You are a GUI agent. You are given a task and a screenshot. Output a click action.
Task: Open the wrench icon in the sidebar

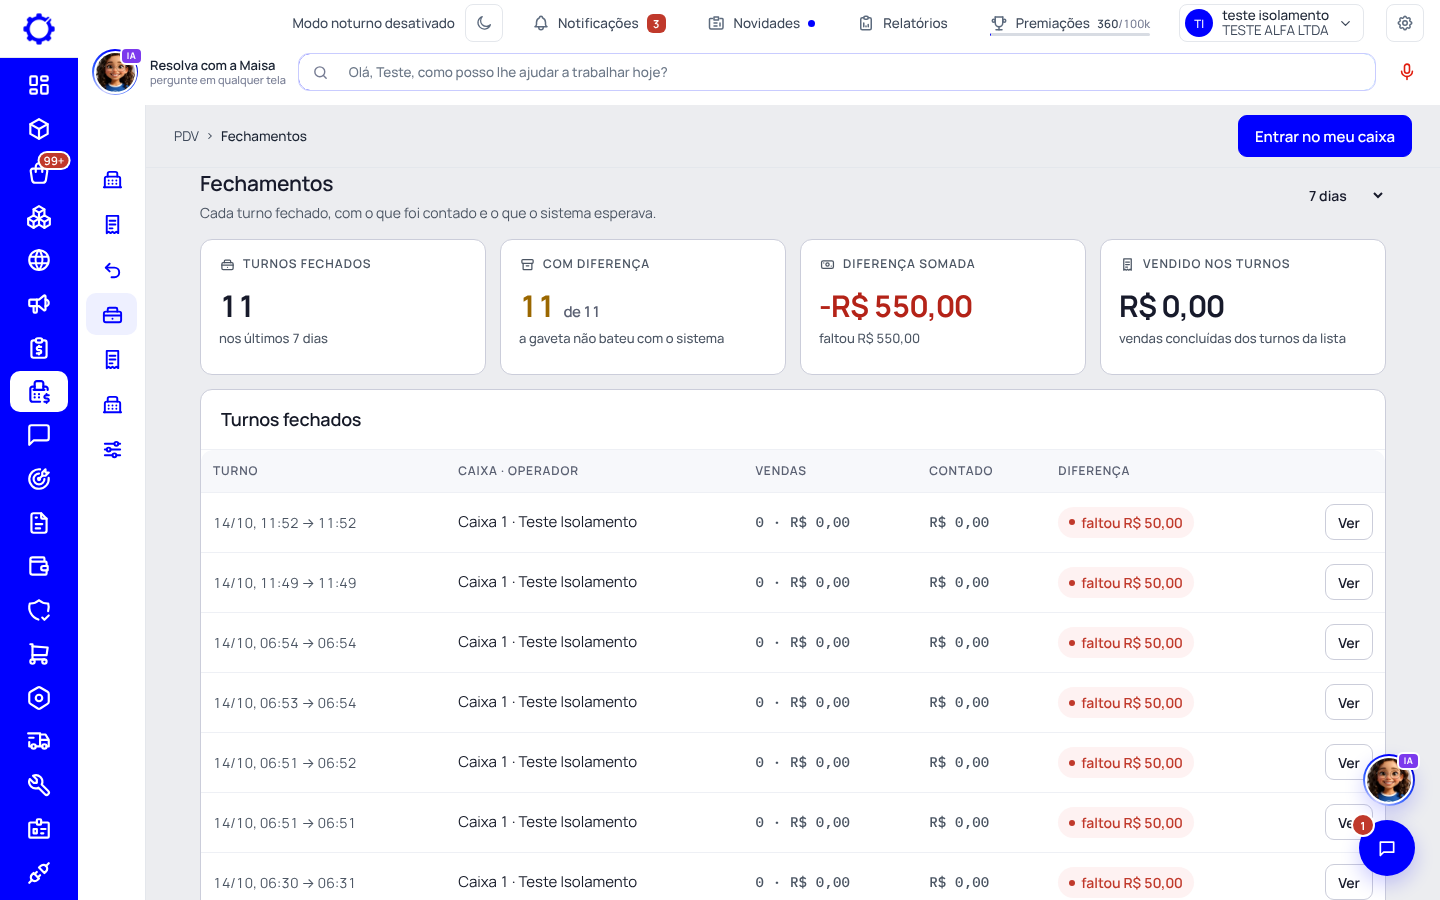pyautogui.click(x=39, y=785)
